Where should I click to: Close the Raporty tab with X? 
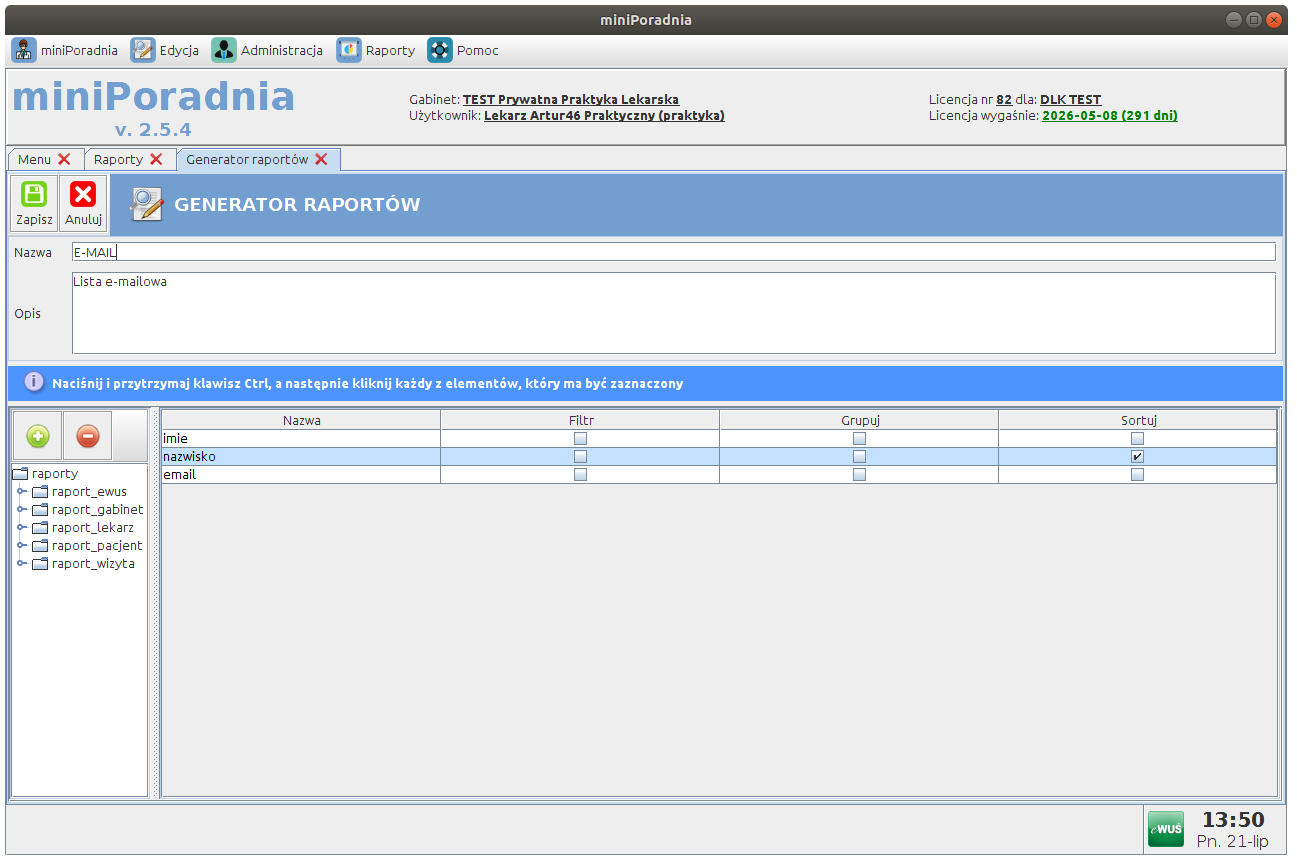[x=156, y=159]
